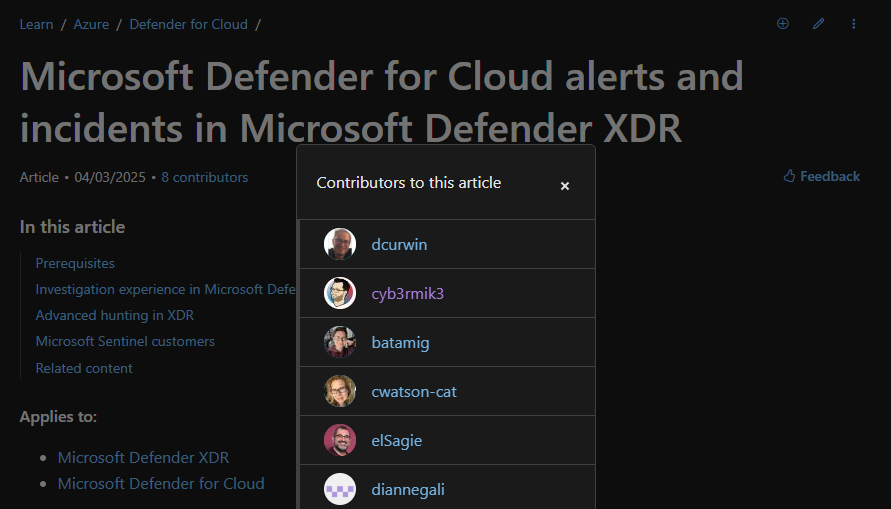The image size is (891, 509).
Task: Open cwatson-cat's contributor profile link
Action: click(414, 391)
